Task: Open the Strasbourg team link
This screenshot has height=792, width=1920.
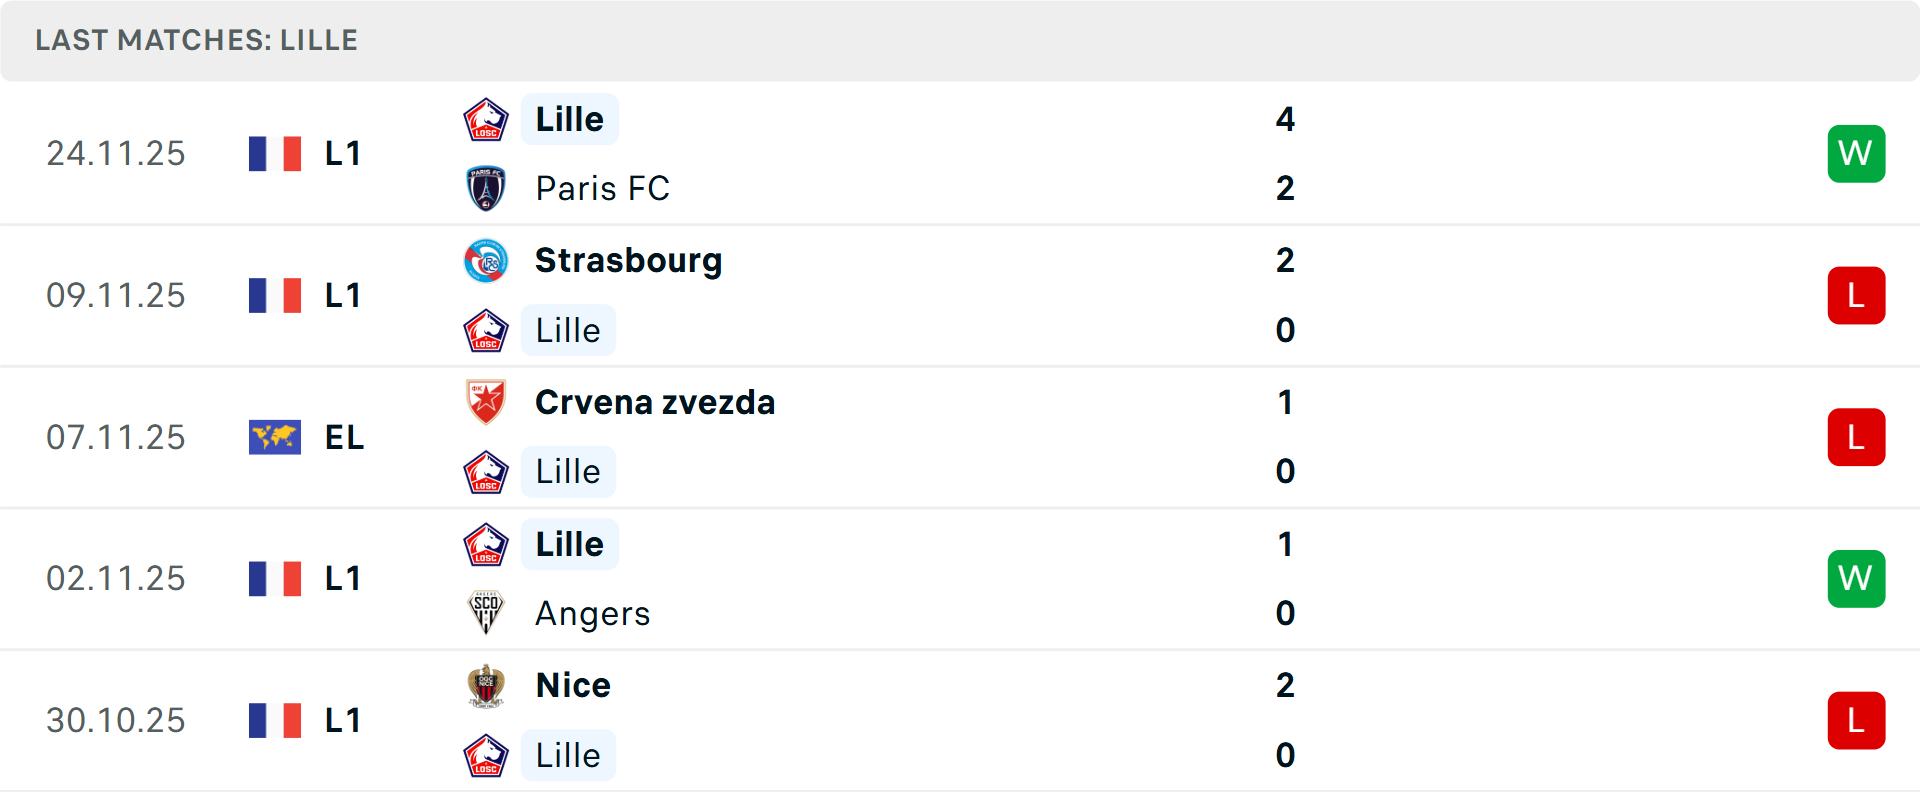Action: 628,261
